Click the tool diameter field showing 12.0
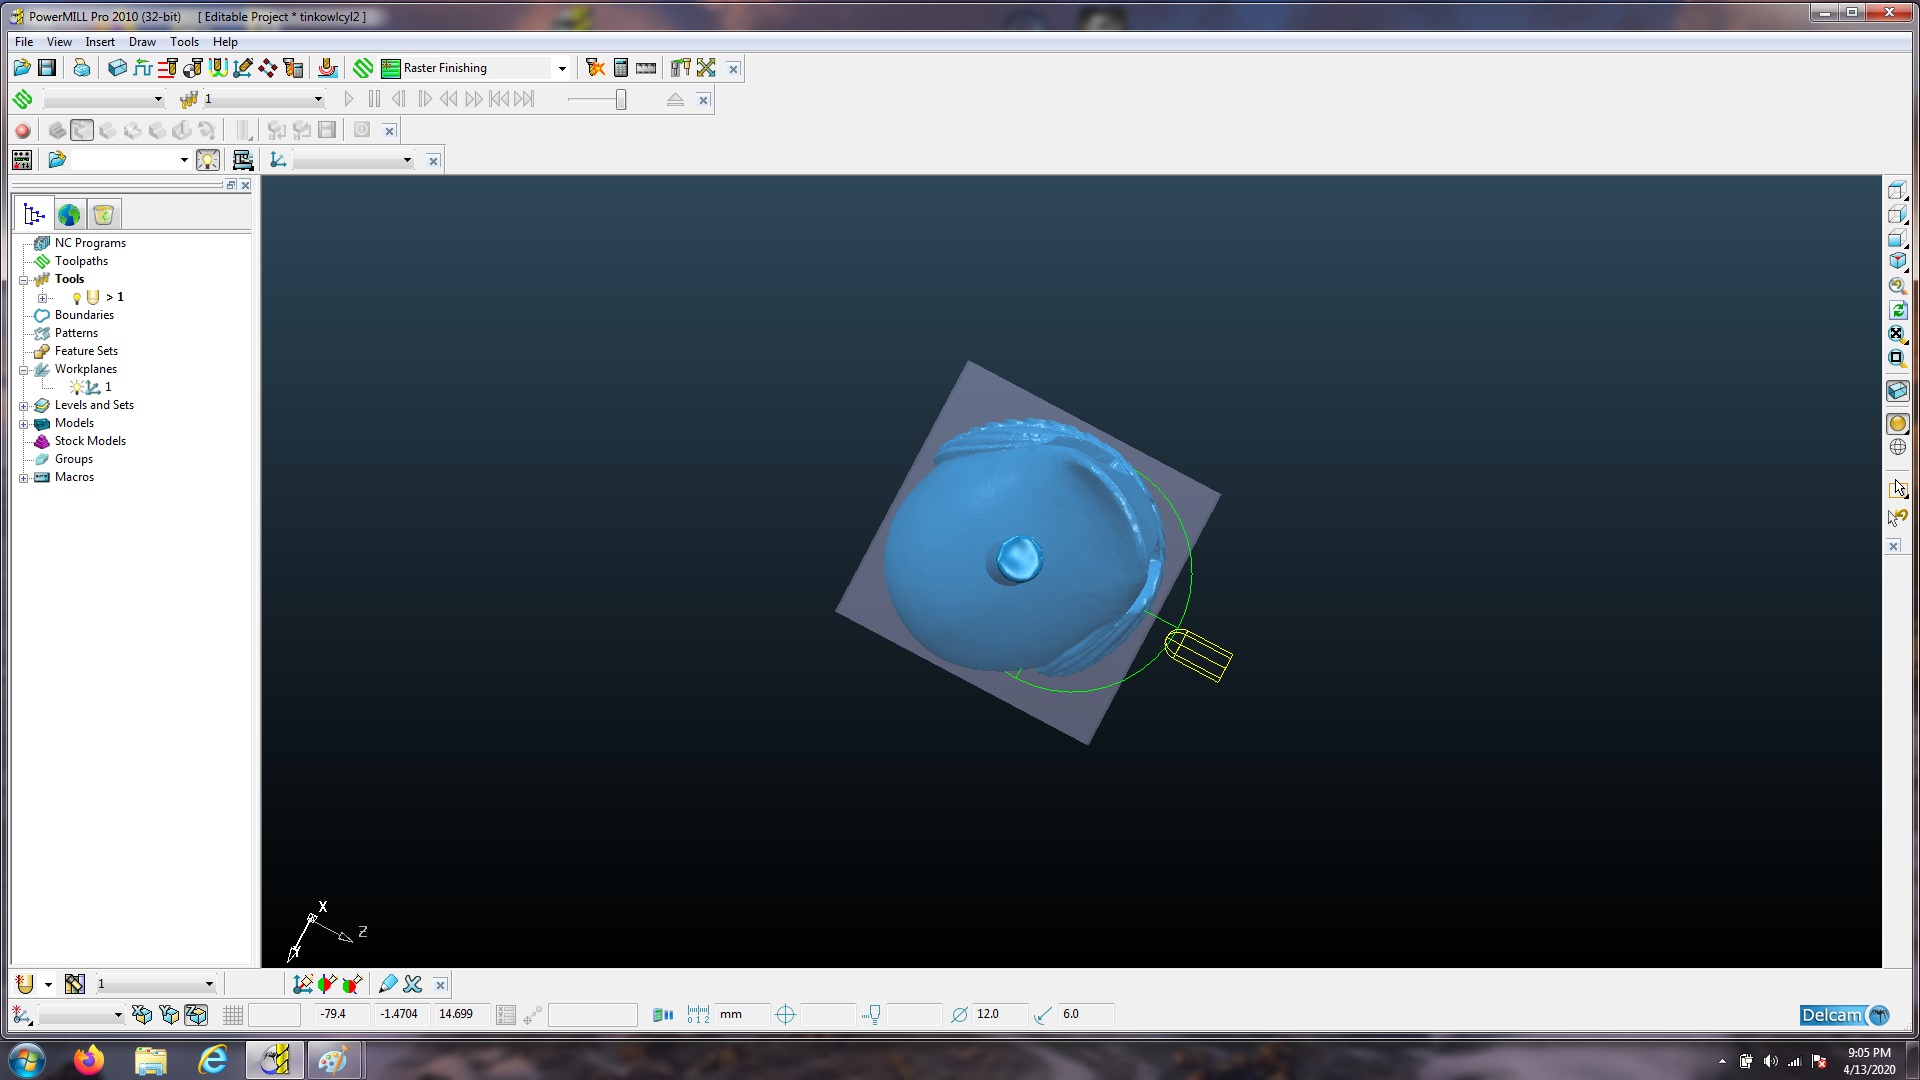 point(1000,1014)
